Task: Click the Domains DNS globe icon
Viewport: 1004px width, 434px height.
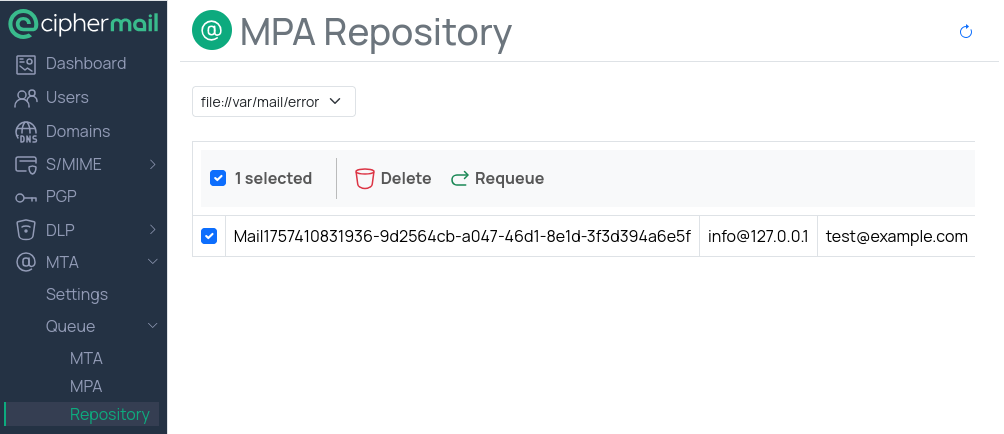Action: (x=26, y=132)
